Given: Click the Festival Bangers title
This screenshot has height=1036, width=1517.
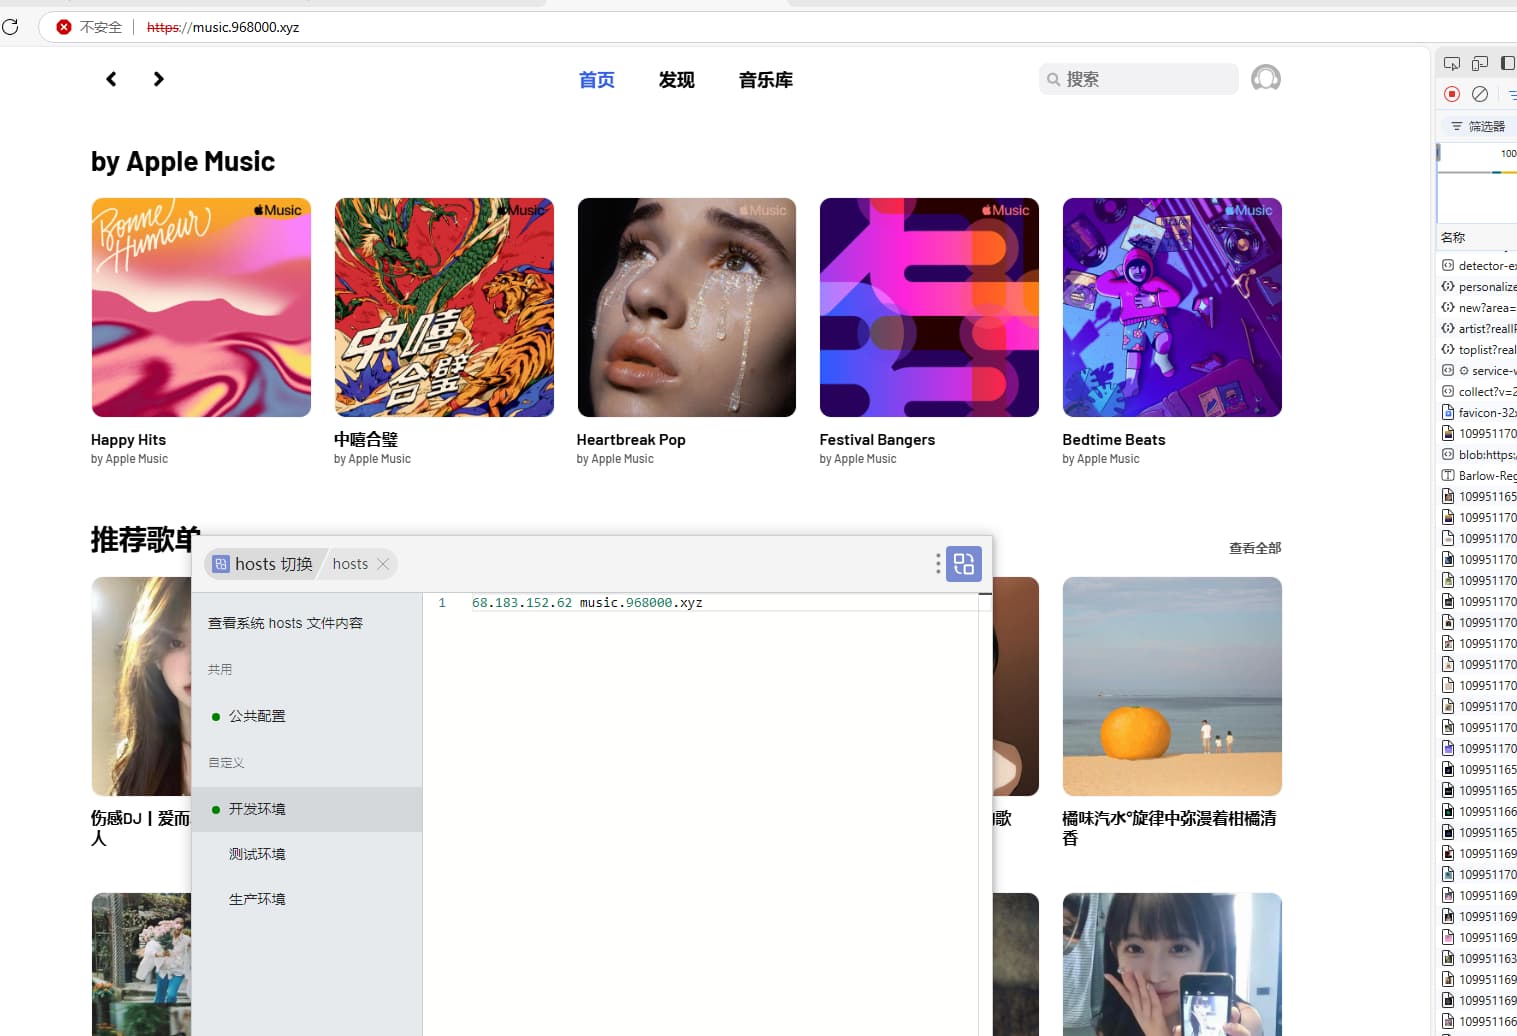Looking at the screenshot, I should pos(877,440).
